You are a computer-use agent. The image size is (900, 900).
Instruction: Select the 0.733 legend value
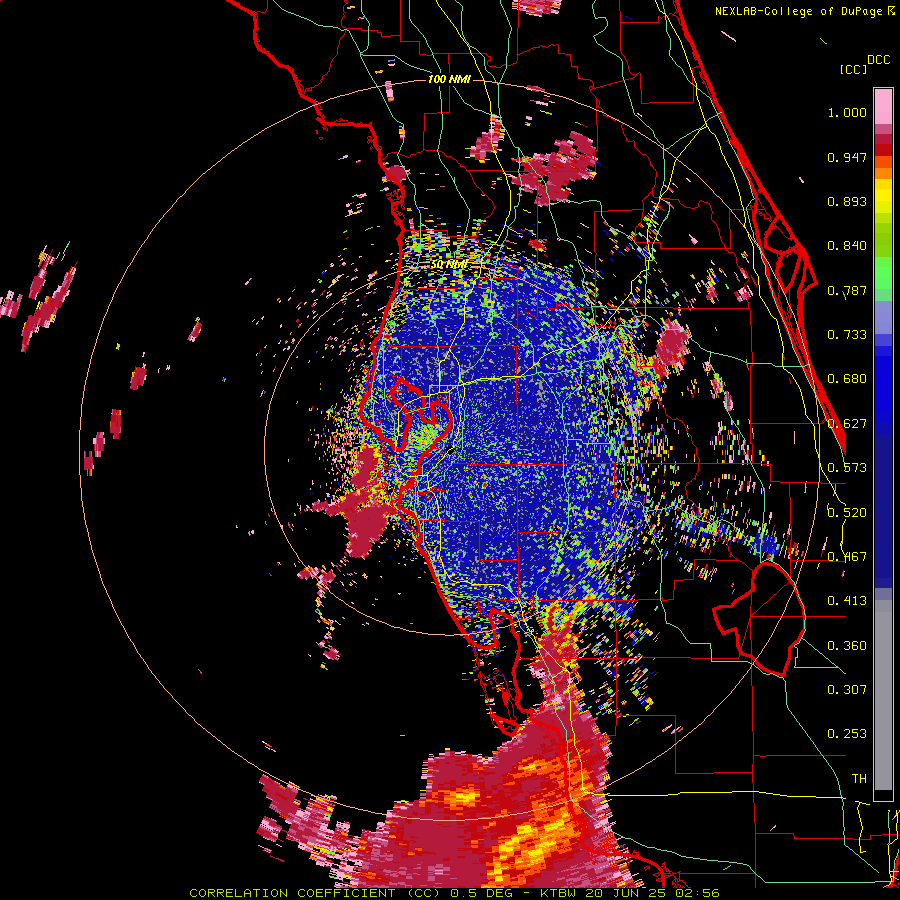[847, 335]
